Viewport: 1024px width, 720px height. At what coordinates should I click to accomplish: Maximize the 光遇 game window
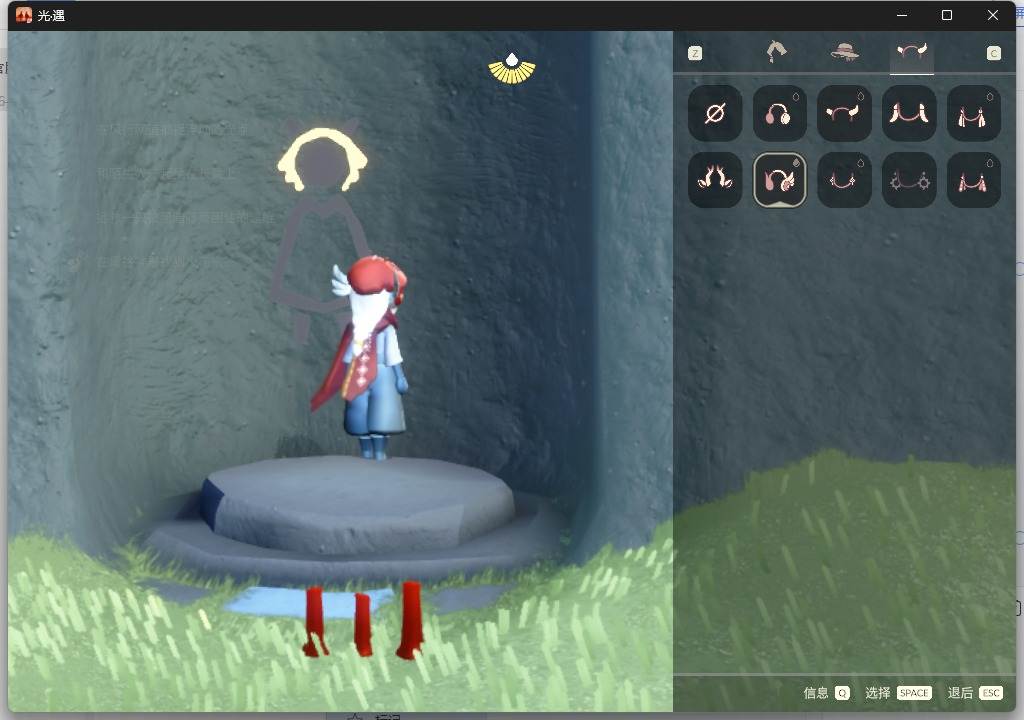pos(946,15)
